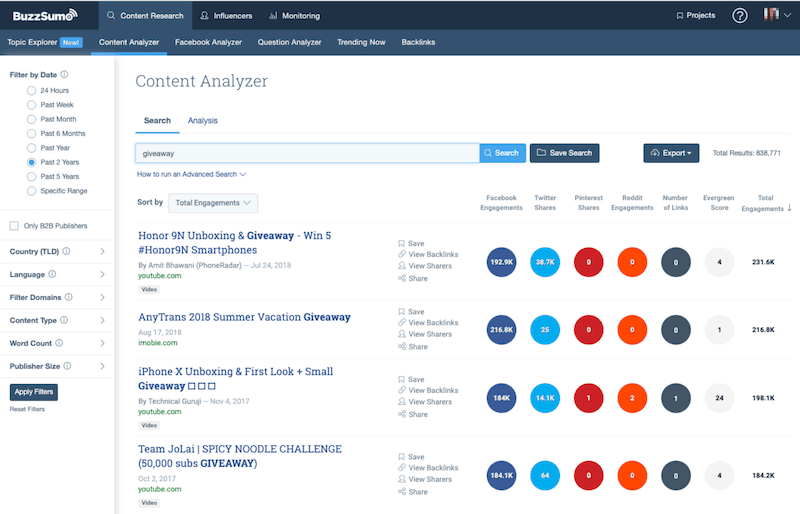
Task: Click Facebook engagements bubble 192.9K for Honor 9N
Action: (x=502, y=262)
